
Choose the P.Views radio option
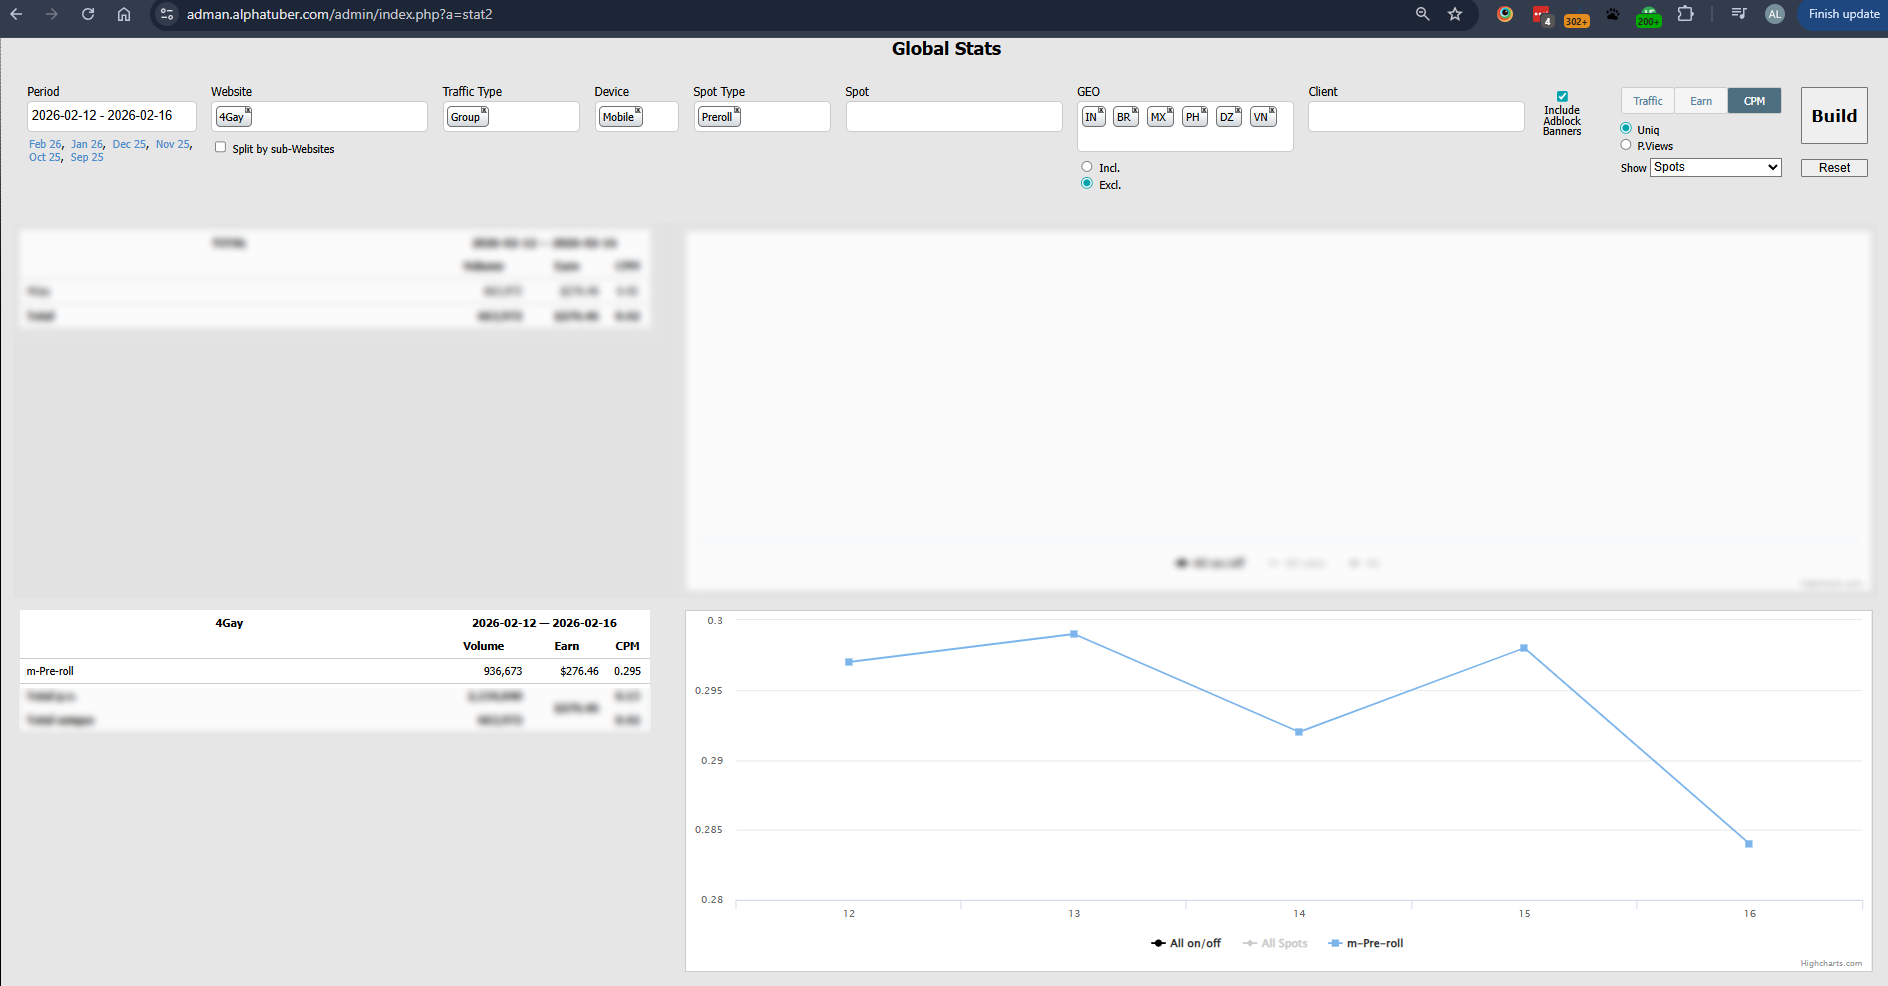coord(1626,145)
